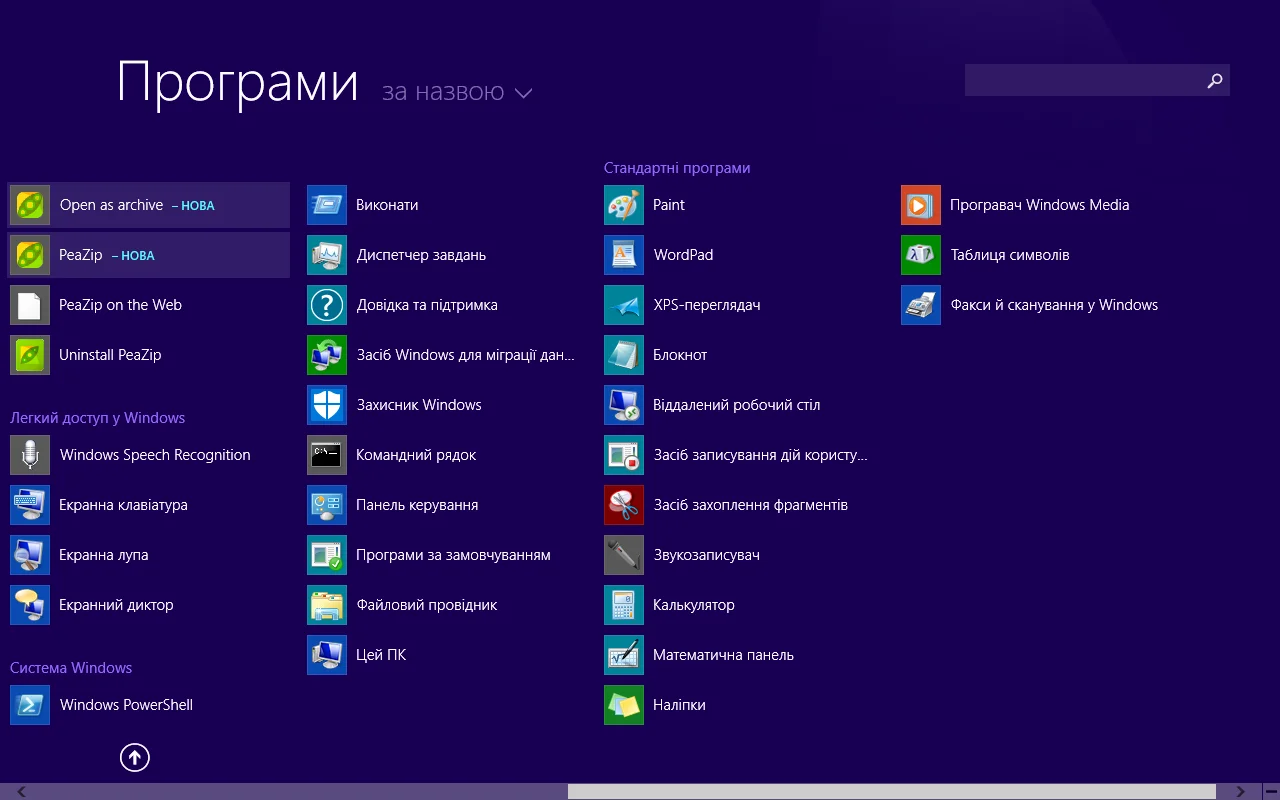This screenshot has width=1280, height=800.
Task: Click inside the search input field
Action: 1080,81
